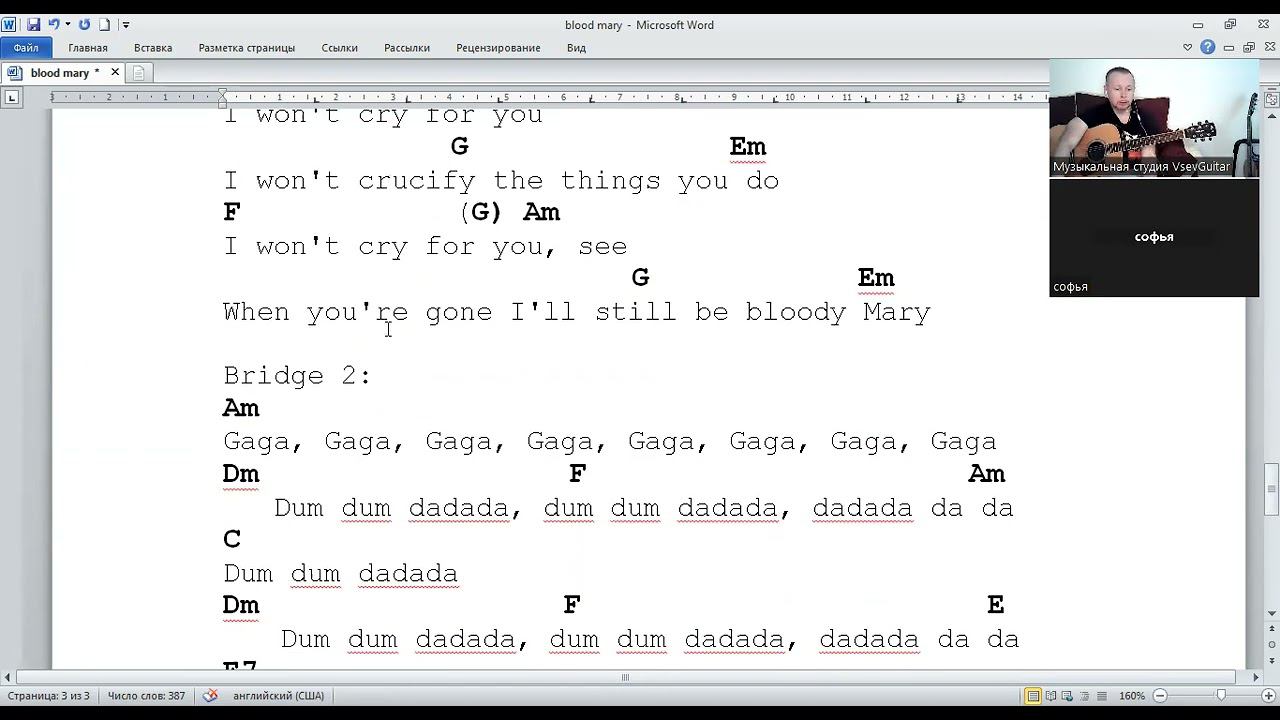The width and height of the screenshot is (1280, 720).
Task: Click the vertical scrollbar thumb
Action: pyautogui.click(x=1272, y=491)
